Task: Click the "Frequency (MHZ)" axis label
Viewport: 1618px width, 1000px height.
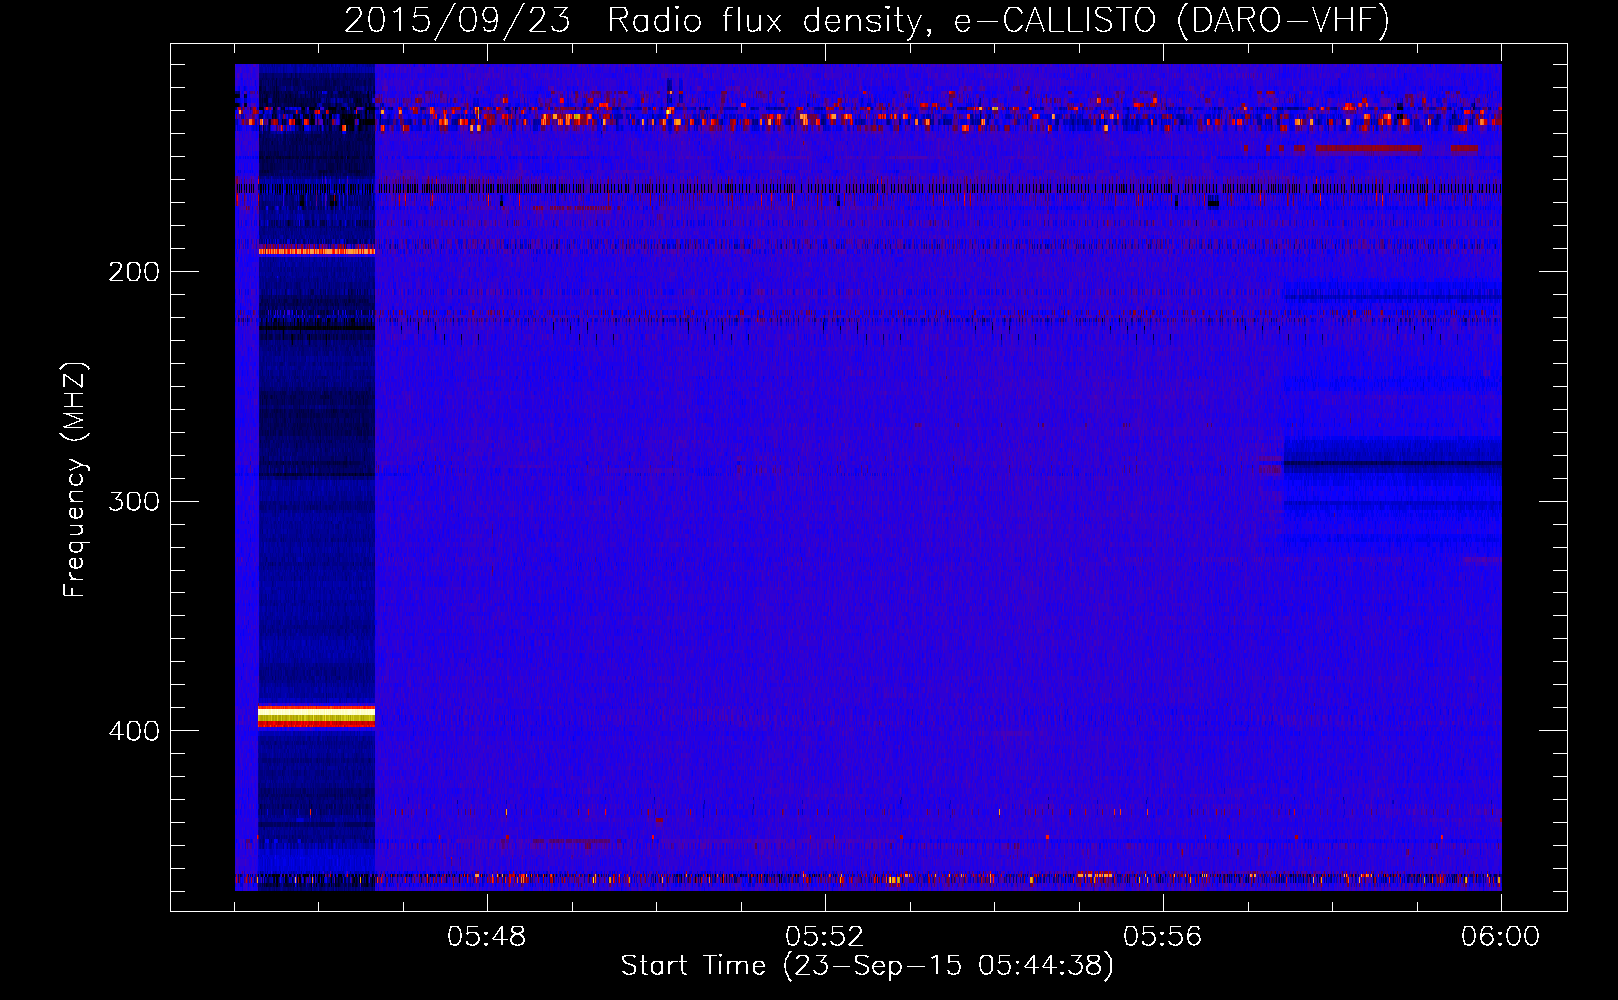Action: (x=75, y=480)
